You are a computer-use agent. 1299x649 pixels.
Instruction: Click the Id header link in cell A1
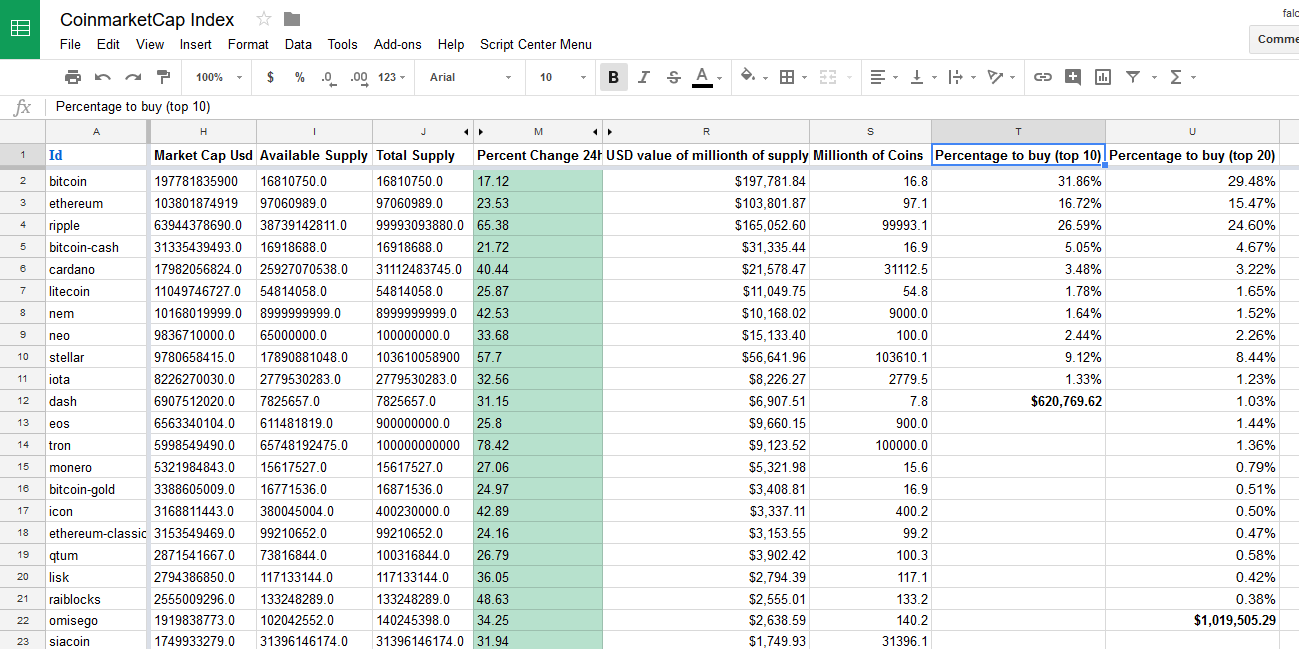tap(55, 156)
